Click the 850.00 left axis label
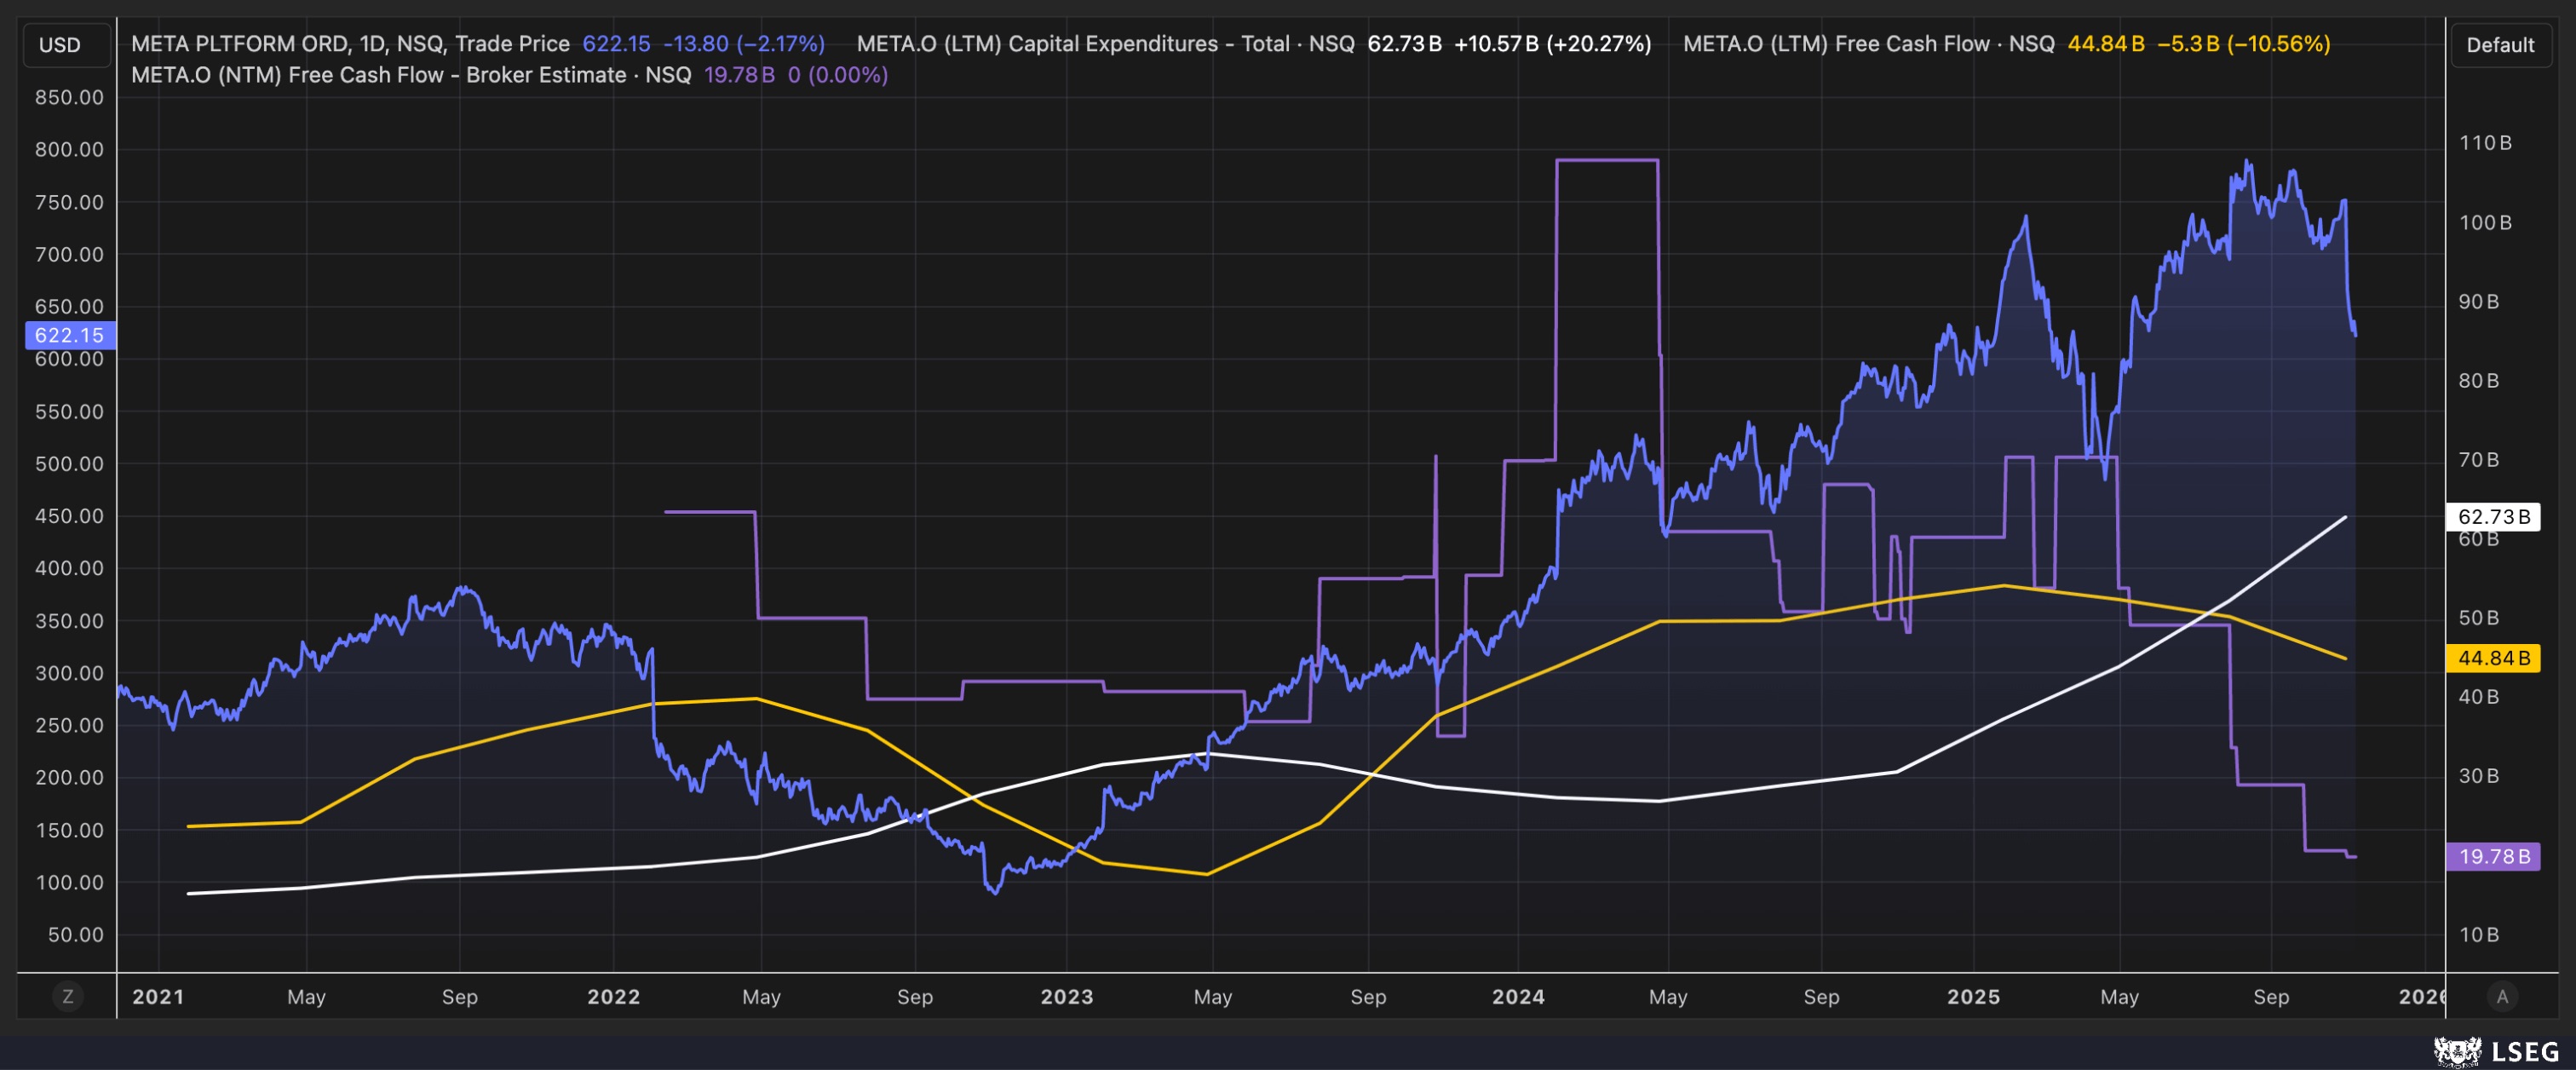Viewport: 2576px width, 1070px height. [69, 98]
